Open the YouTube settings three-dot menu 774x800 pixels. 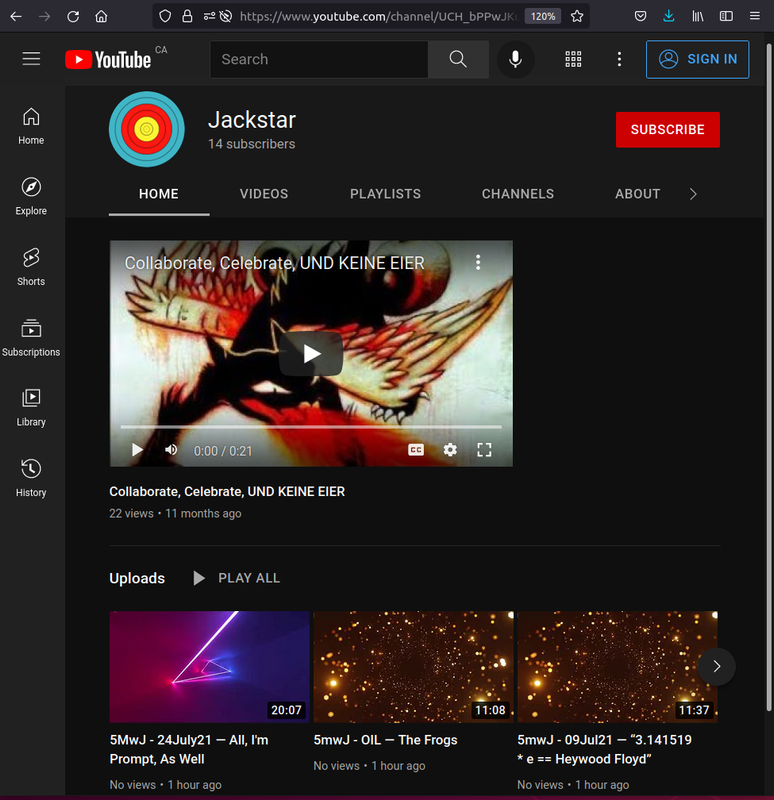click(x=619, y=59)
